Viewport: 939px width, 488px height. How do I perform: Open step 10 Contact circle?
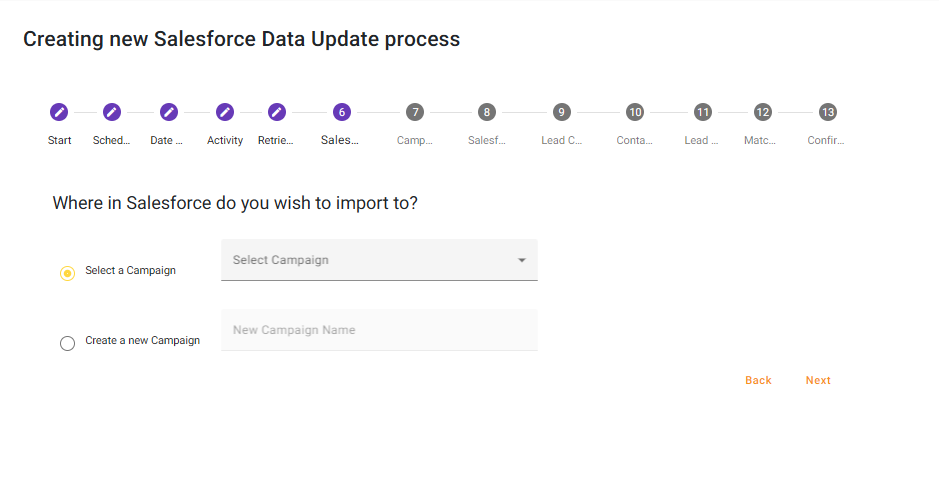(x=635, y=112)
